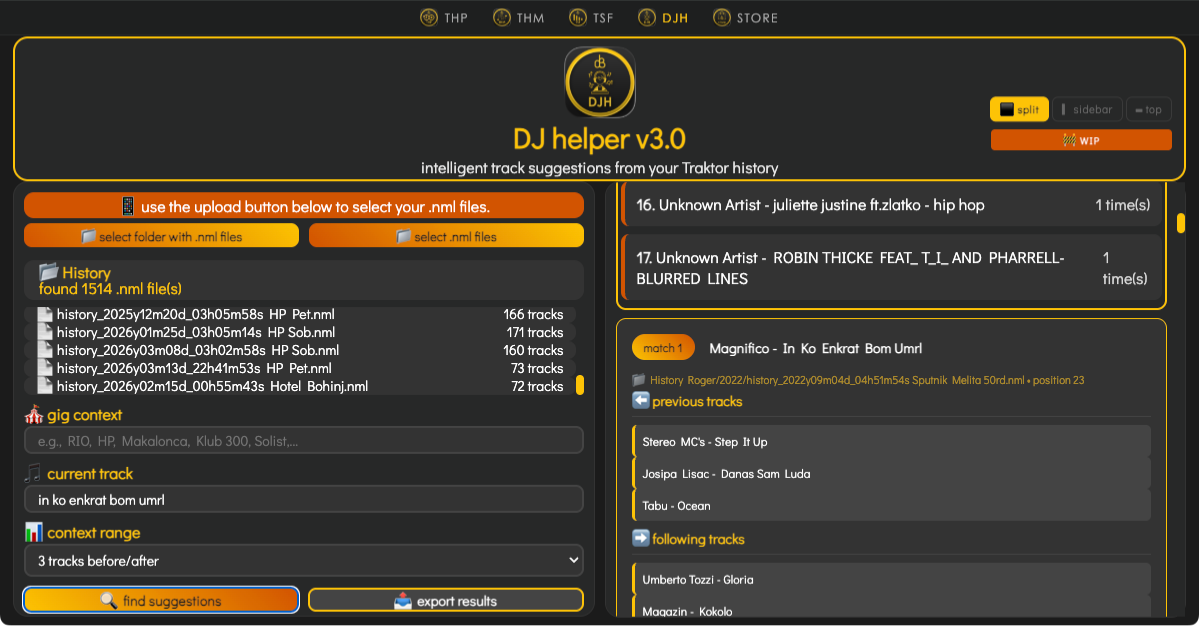Select history_2026y01m25d HP Sob.nml file
The width and height of the screenshot is (1199, 626).
(300, 332)
